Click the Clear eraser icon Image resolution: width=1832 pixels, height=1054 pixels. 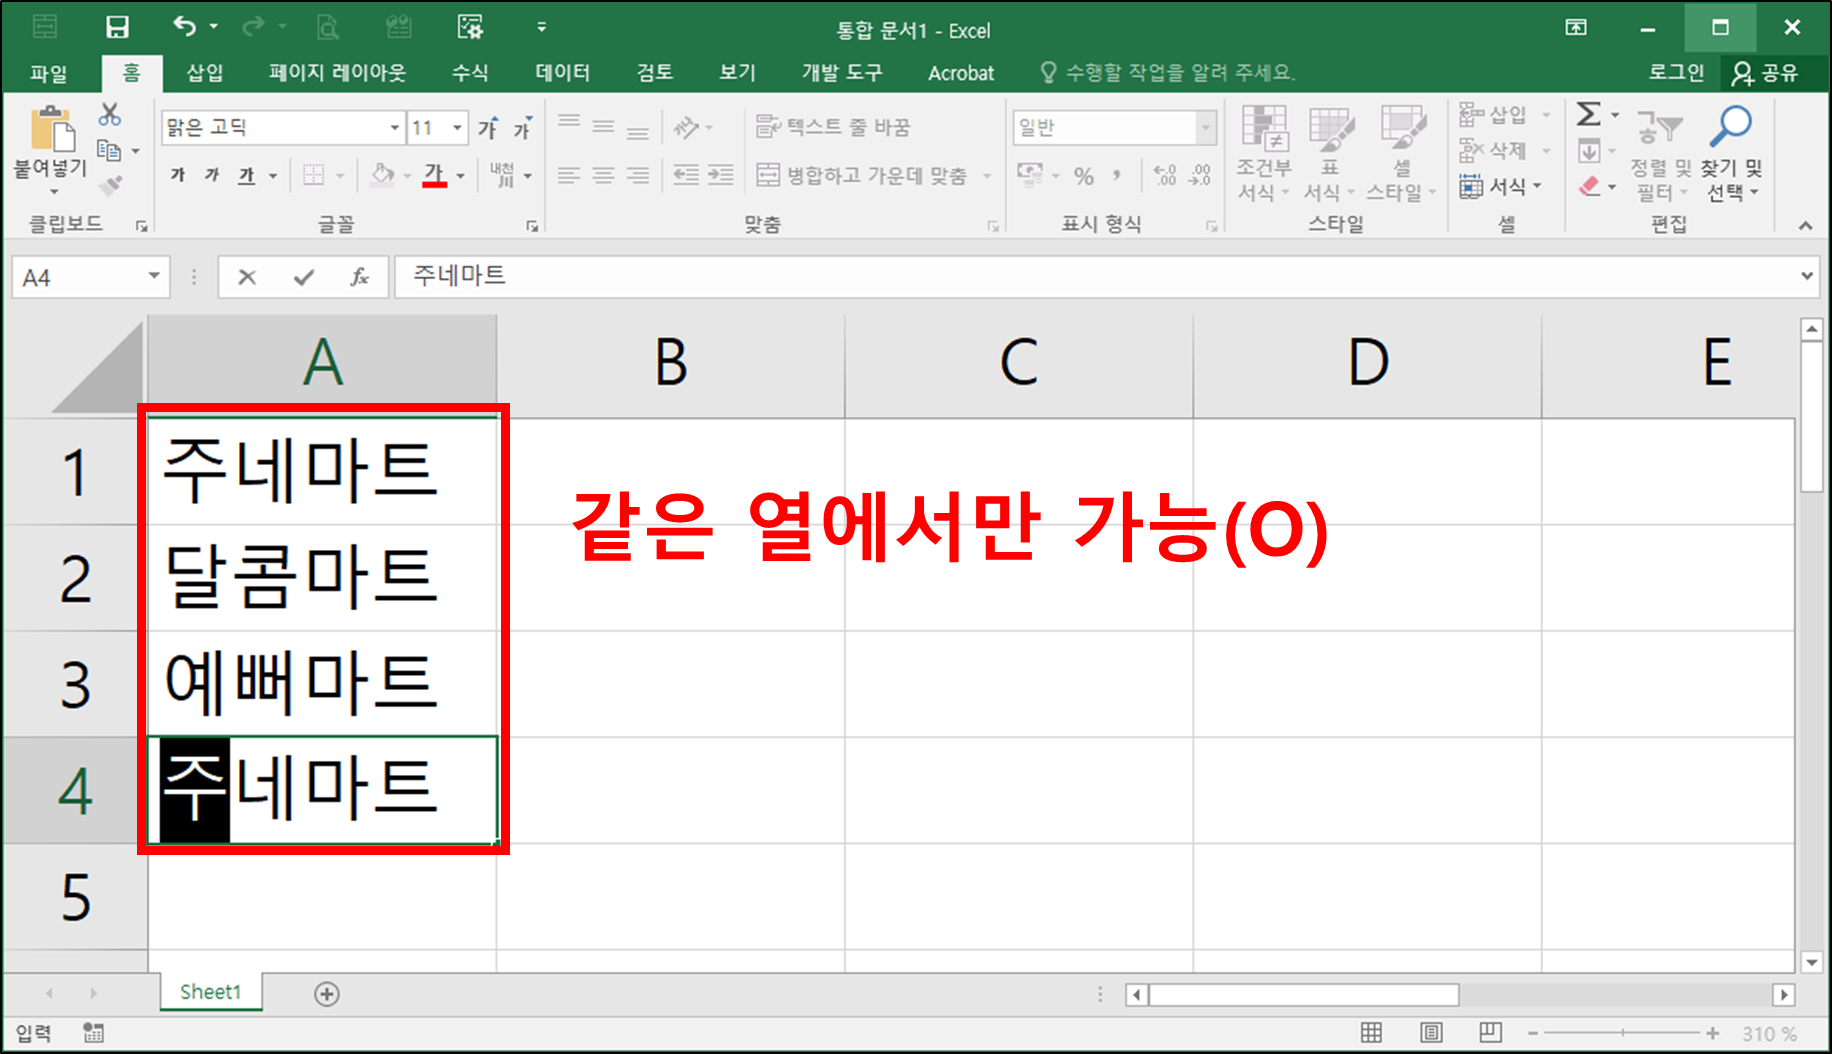[1589, 187]
